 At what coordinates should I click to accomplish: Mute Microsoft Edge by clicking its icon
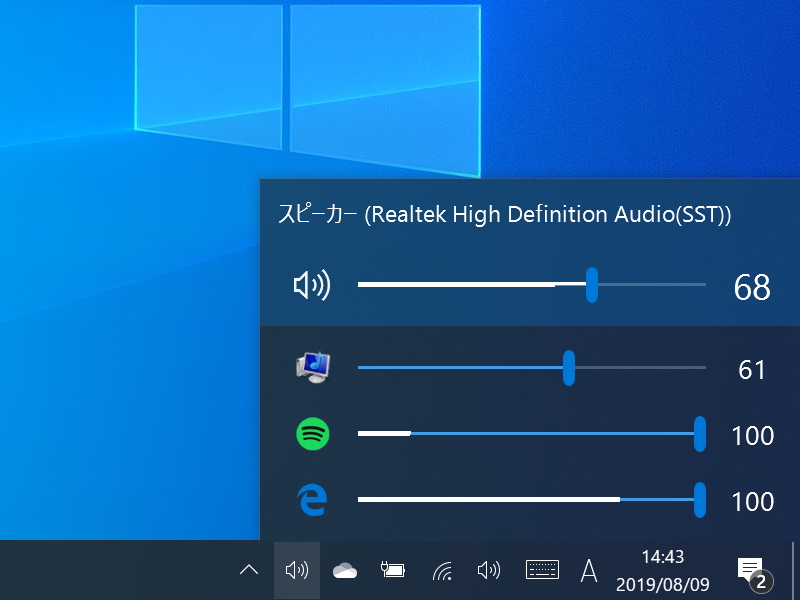point(311,501)
